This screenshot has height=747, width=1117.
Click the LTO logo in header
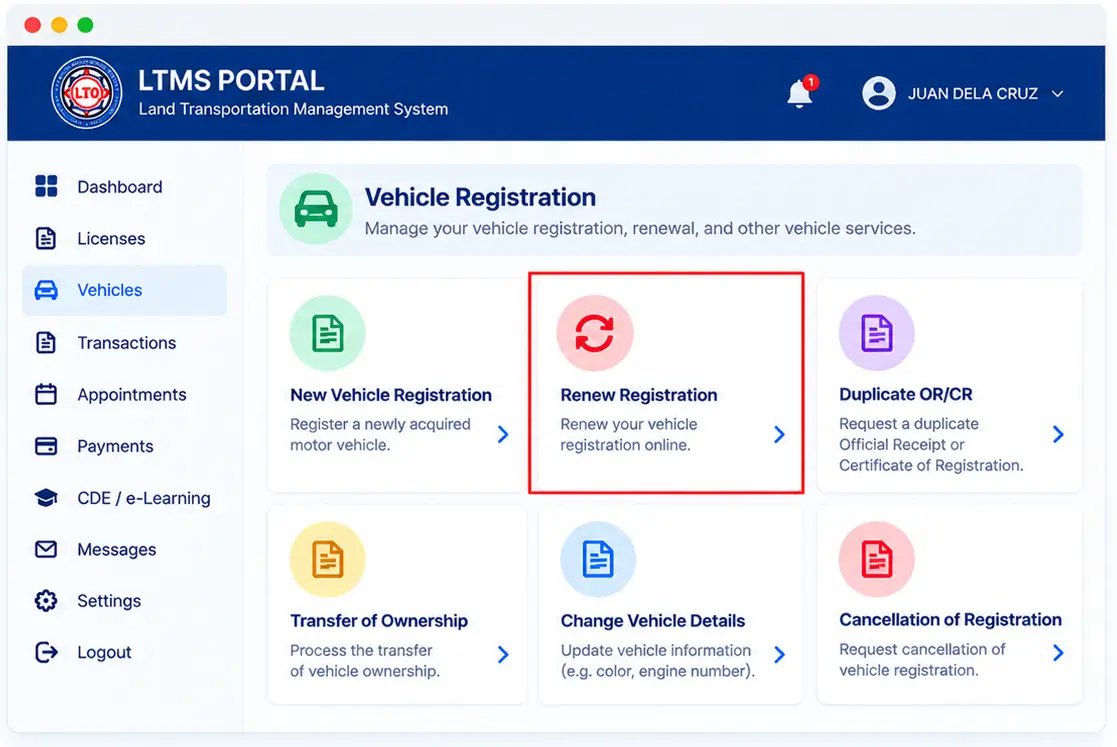pyautogui.click(x=87, y=93)
